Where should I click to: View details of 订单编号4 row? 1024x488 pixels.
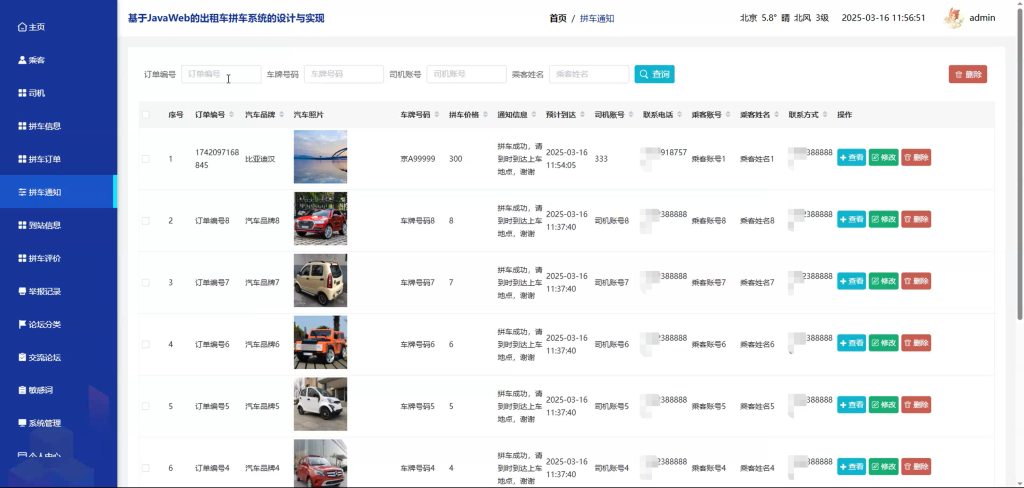[x=852, y=466]
